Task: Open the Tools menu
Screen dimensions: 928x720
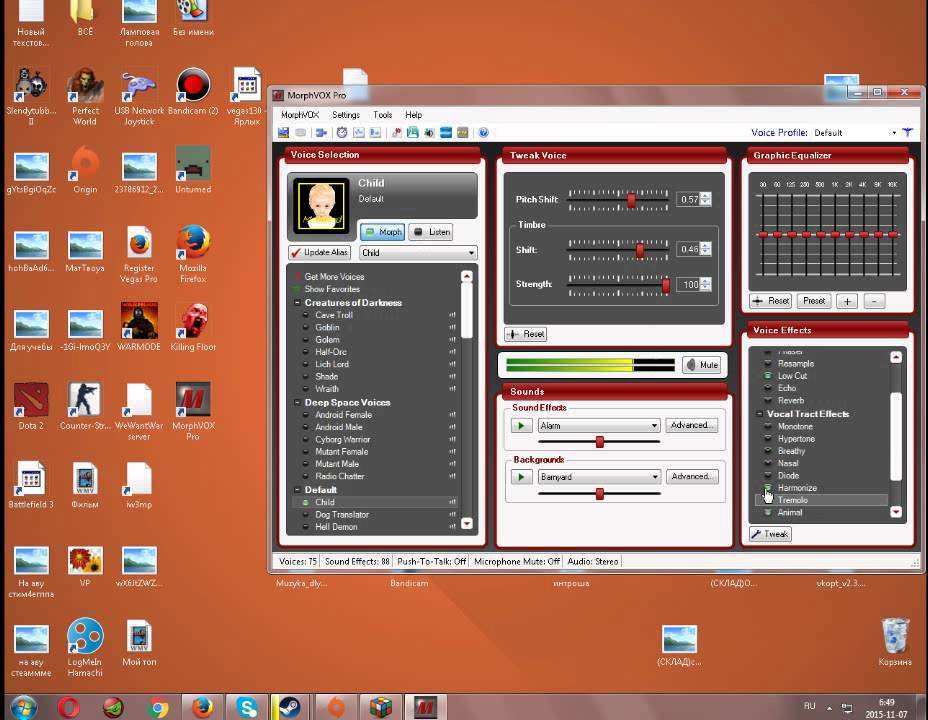Action: coord(382,115)
